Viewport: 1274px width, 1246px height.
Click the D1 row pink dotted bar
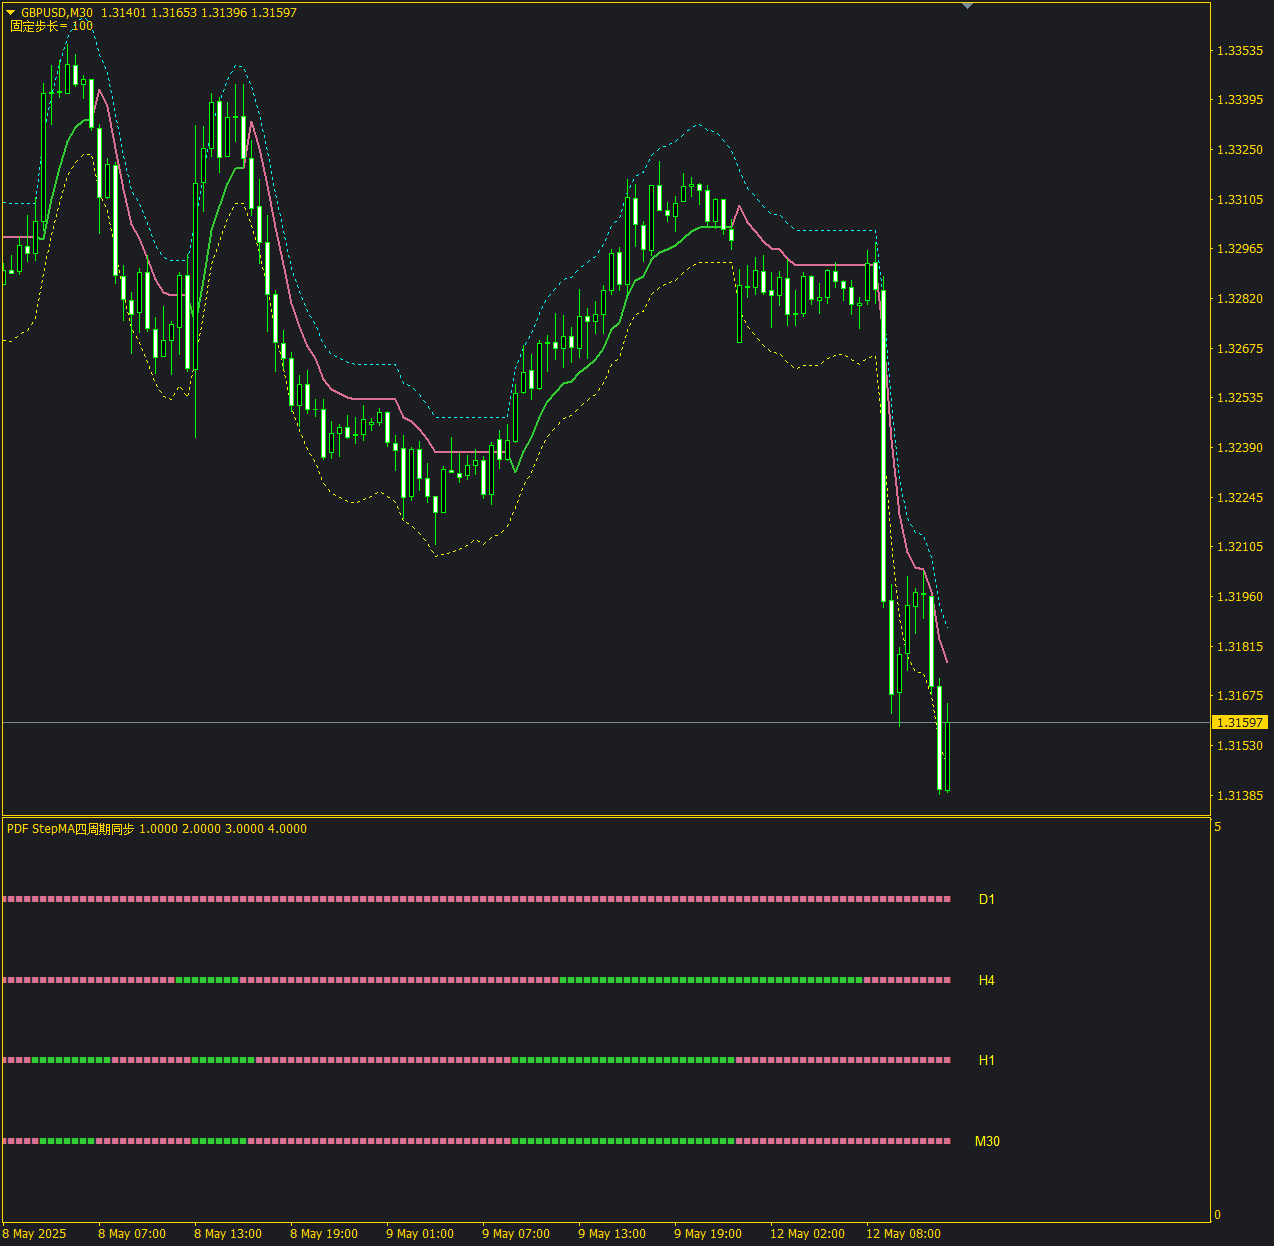tap(477, 899)
